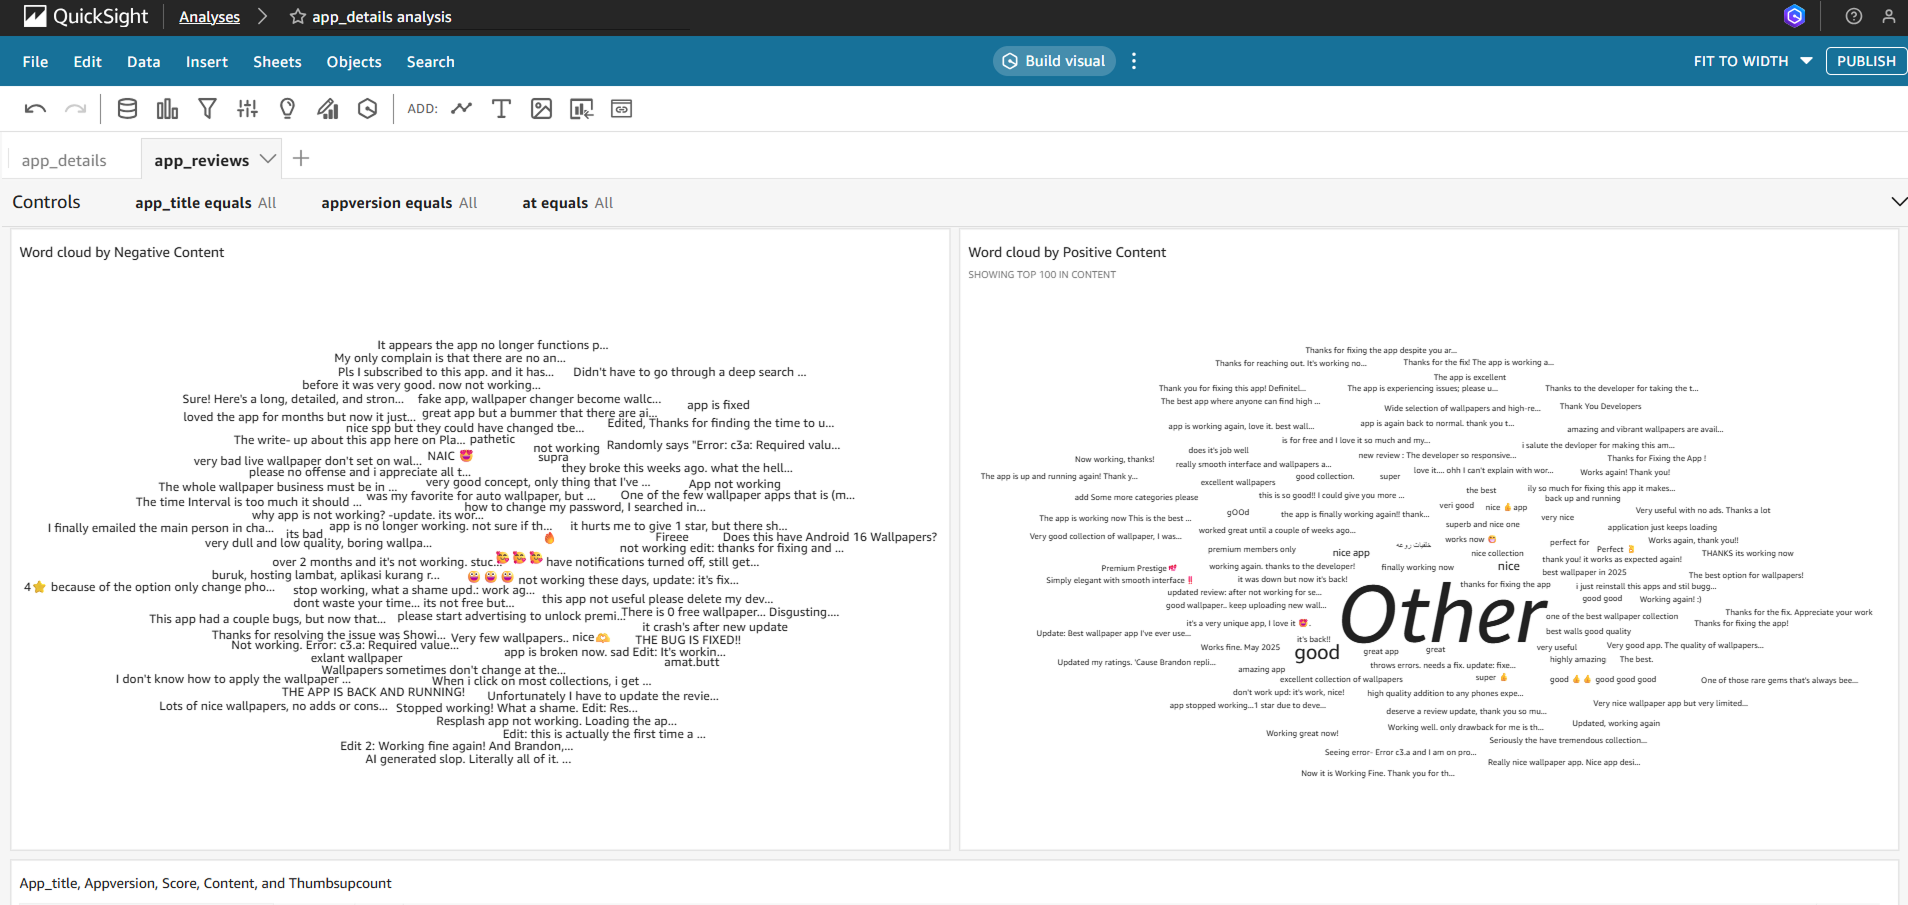Collapse the Controls bar with the chevron

(1898, 202)
